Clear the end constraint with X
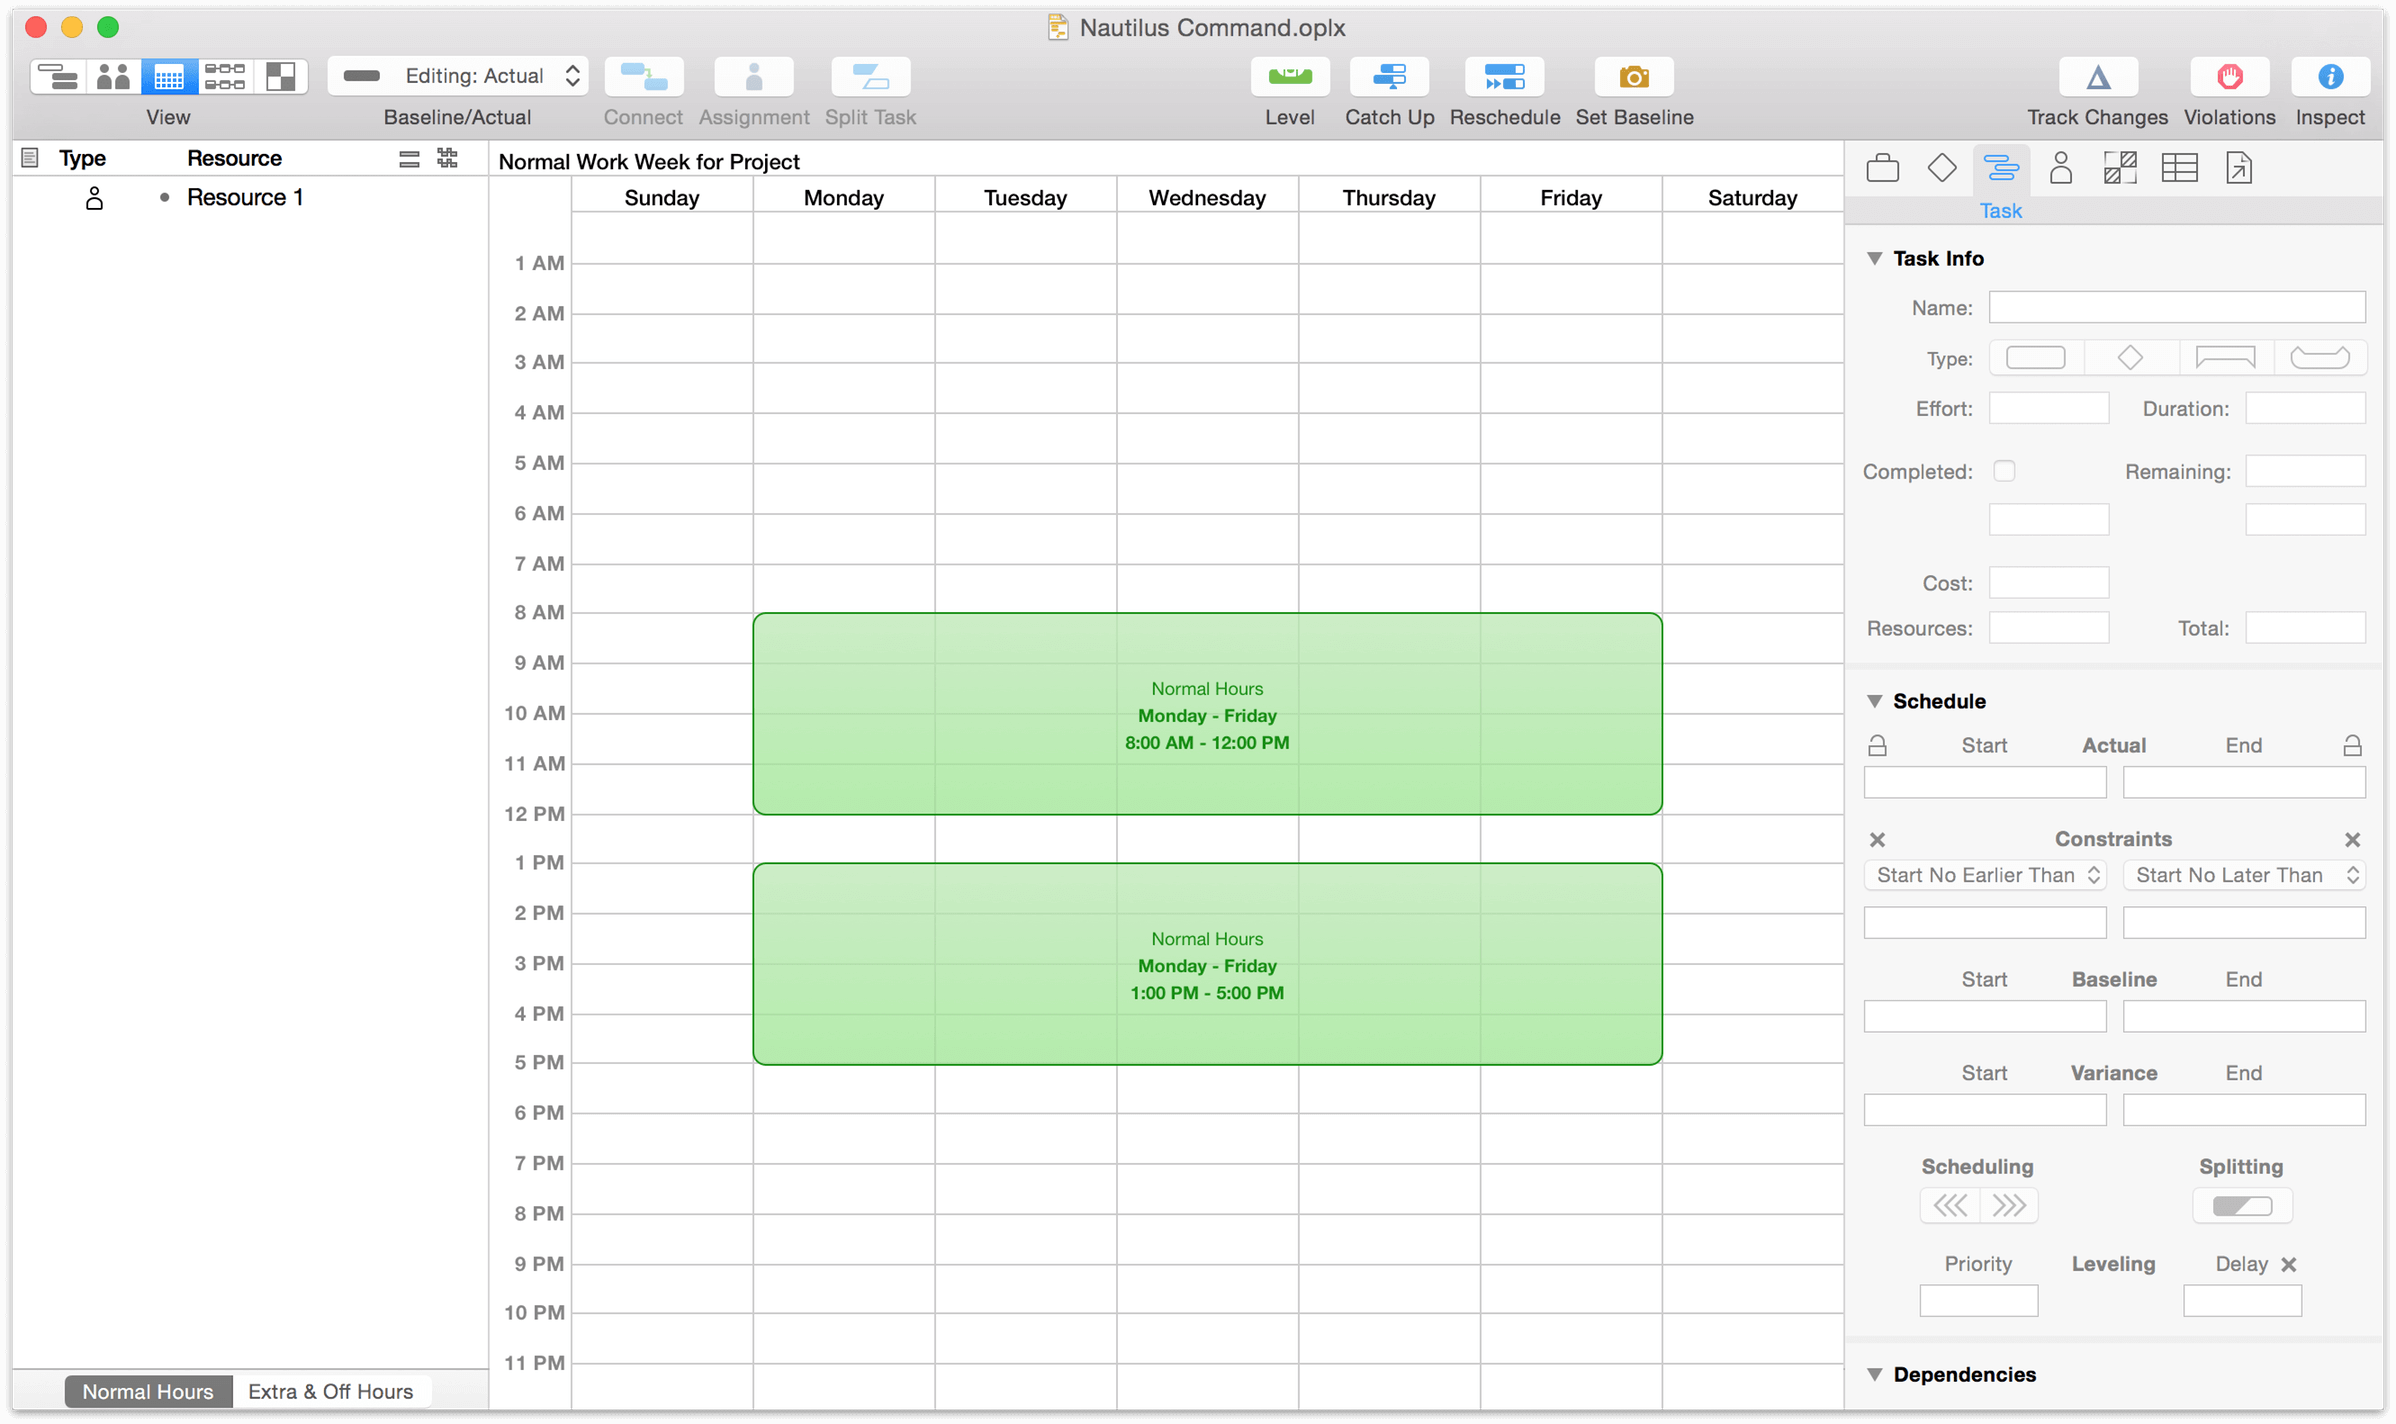This screenshot has height=1424, width=2396. 2353,840
